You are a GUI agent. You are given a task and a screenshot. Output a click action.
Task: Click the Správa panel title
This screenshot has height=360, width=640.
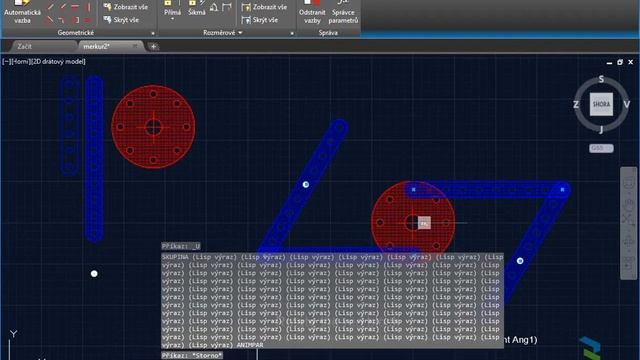point(328,33)
